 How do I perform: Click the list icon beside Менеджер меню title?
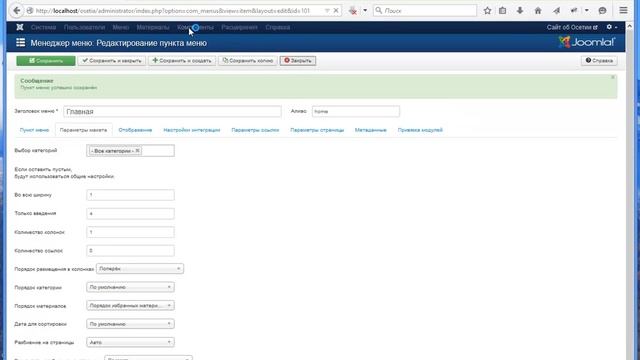click(x=20, y=42)
